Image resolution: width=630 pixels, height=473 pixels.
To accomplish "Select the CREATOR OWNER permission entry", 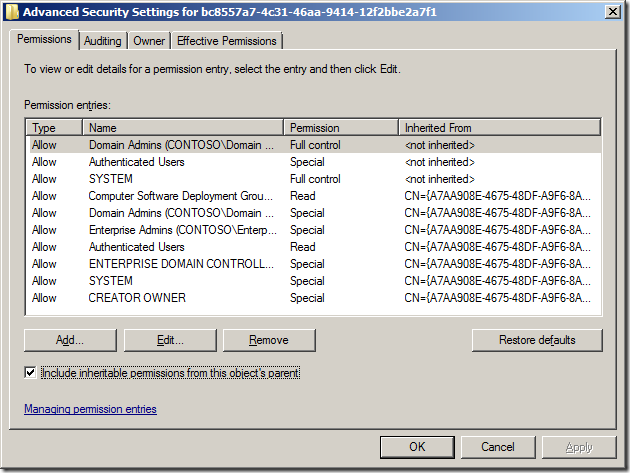I will pos(137,298).
